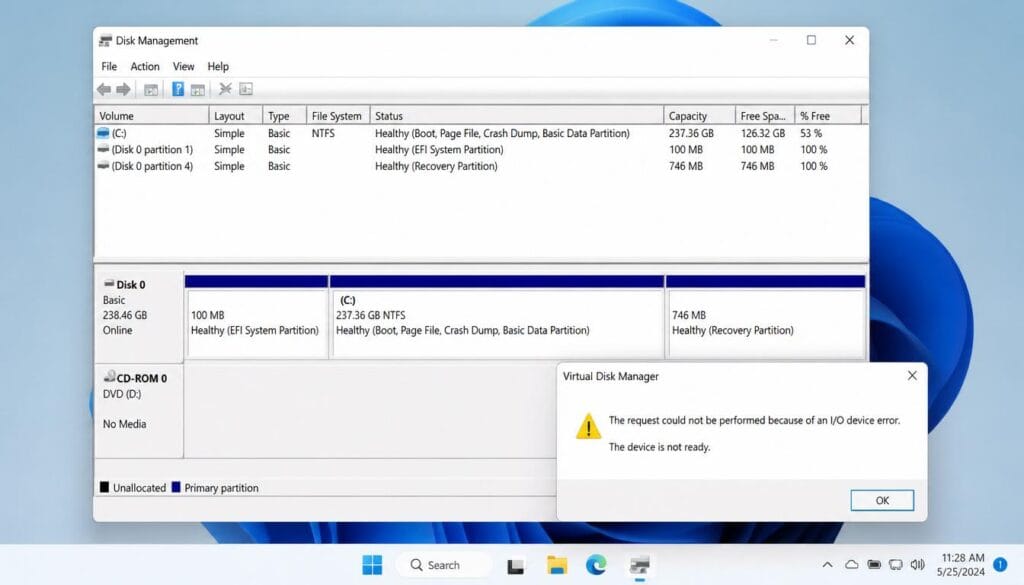Click the Properties toolbar icon at the end
1024x585 pixels.
(x=246, y=89)
